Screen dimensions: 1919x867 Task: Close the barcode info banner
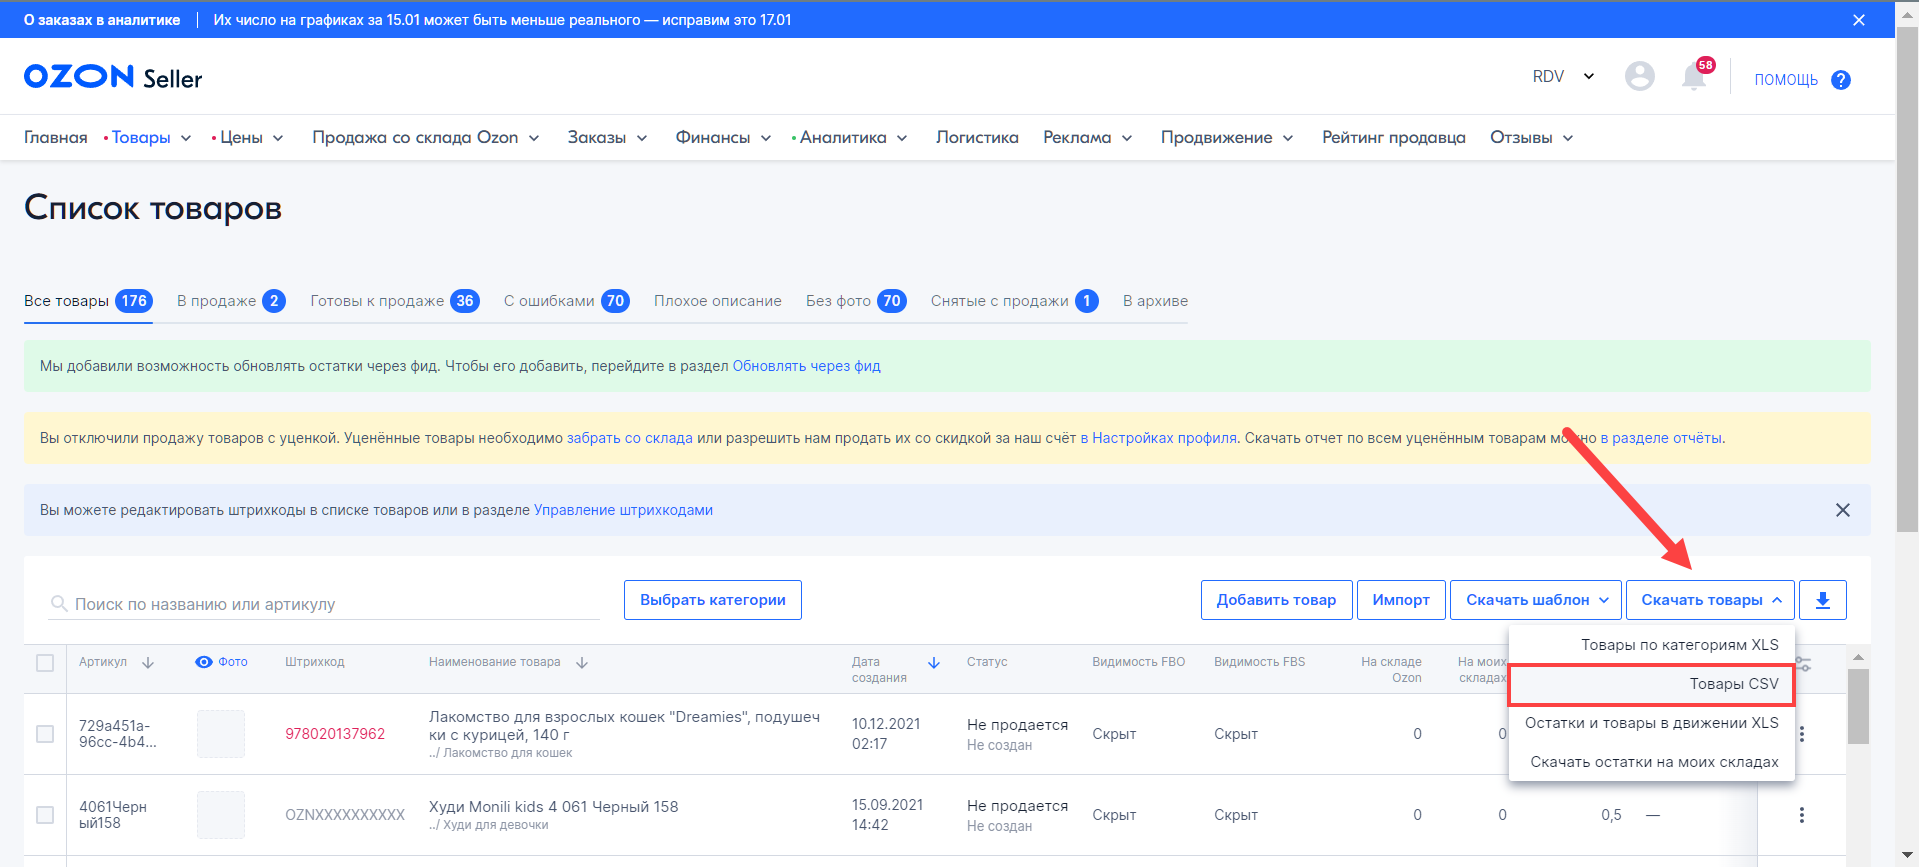(1842, 510)
